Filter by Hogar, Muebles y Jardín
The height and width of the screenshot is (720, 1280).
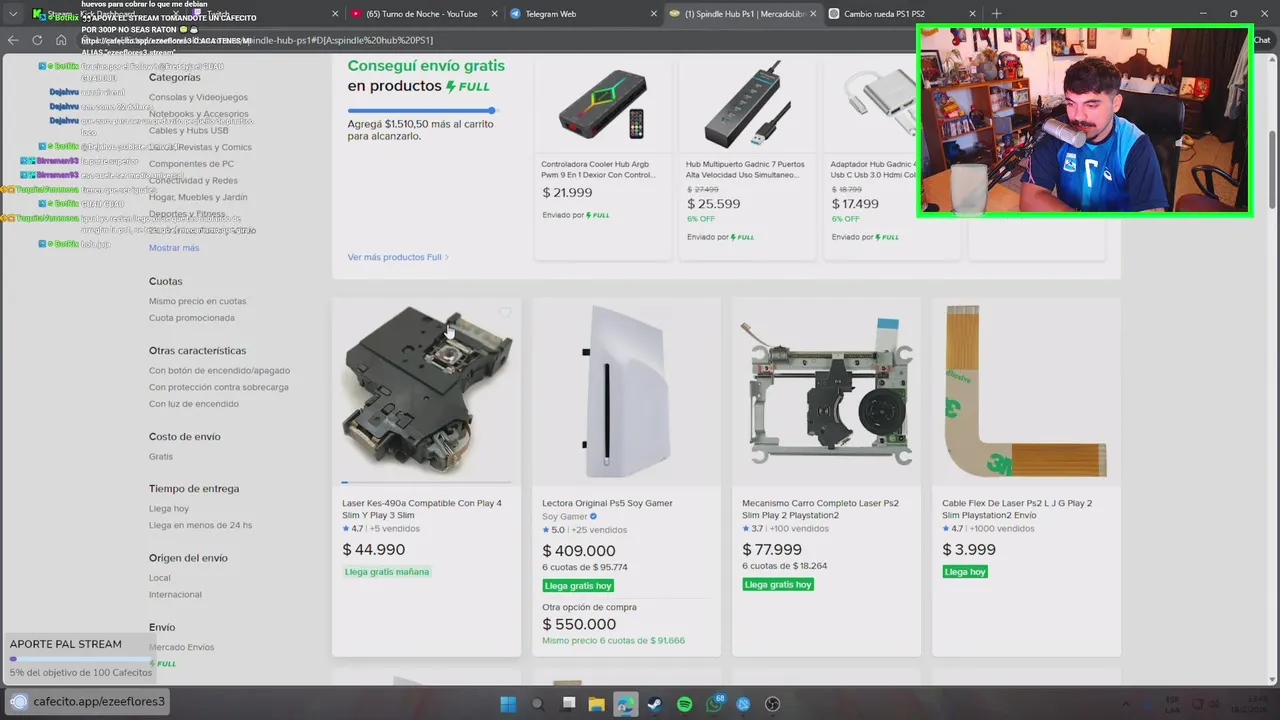198,197
